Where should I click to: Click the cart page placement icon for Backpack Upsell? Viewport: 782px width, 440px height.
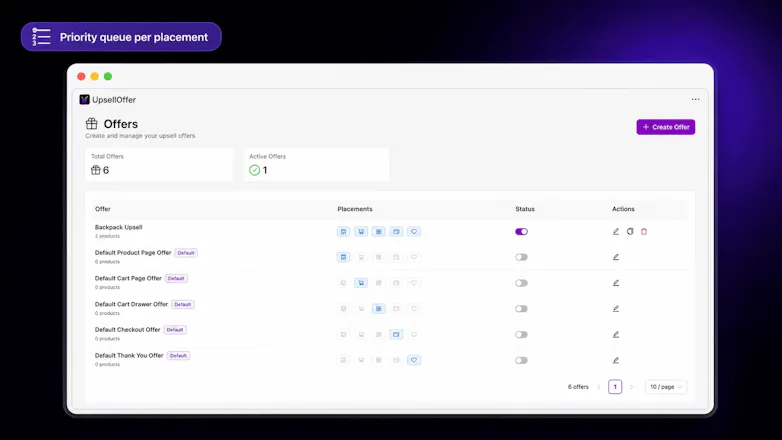(361, 231)
